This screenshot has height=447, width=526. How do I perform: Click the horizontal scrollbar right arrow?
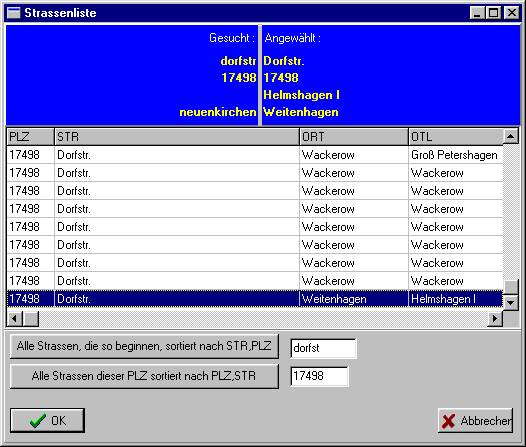click(x=495, y=318)
